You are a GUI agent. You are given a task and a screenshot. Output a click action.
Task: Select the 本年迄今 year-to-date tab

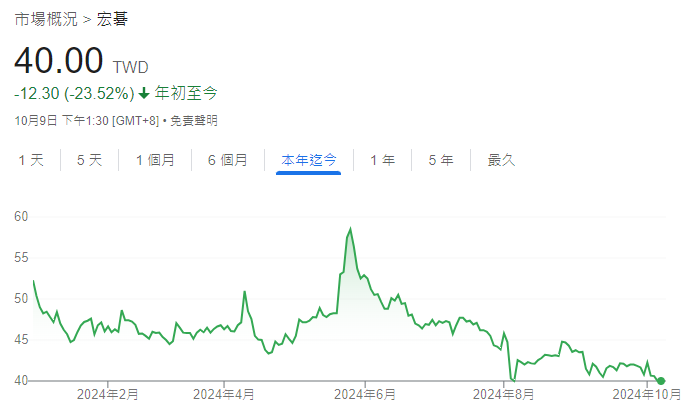pos(308,160)
